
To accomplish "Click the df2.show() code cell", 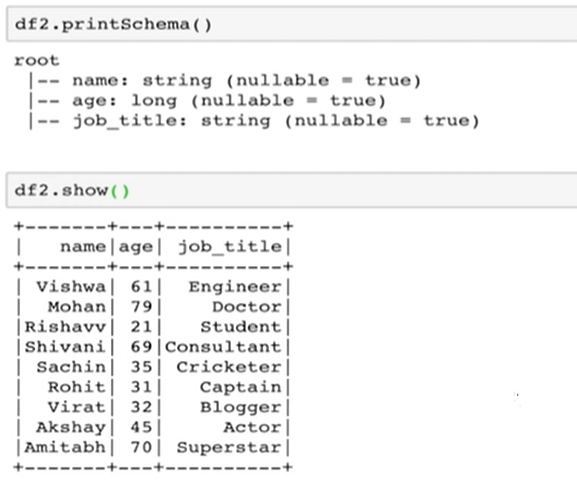I will pyautogui.click(x=291, y=191).
